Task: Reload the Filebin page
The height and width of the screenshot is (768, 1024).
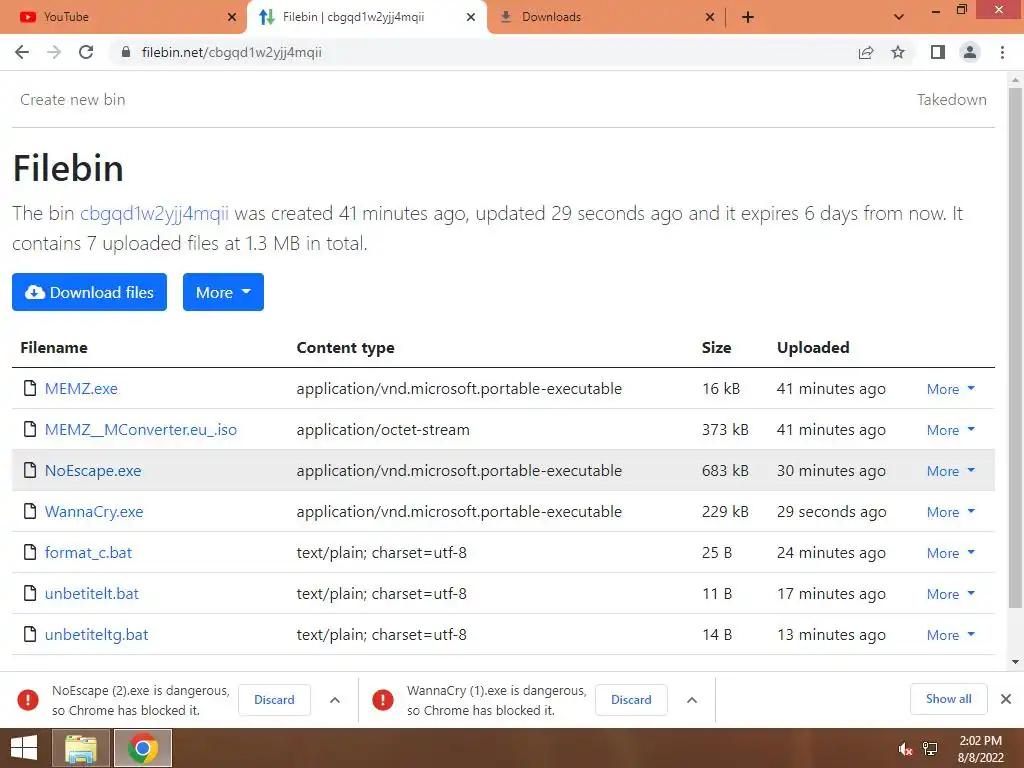Action: click(x=86, y=52)
